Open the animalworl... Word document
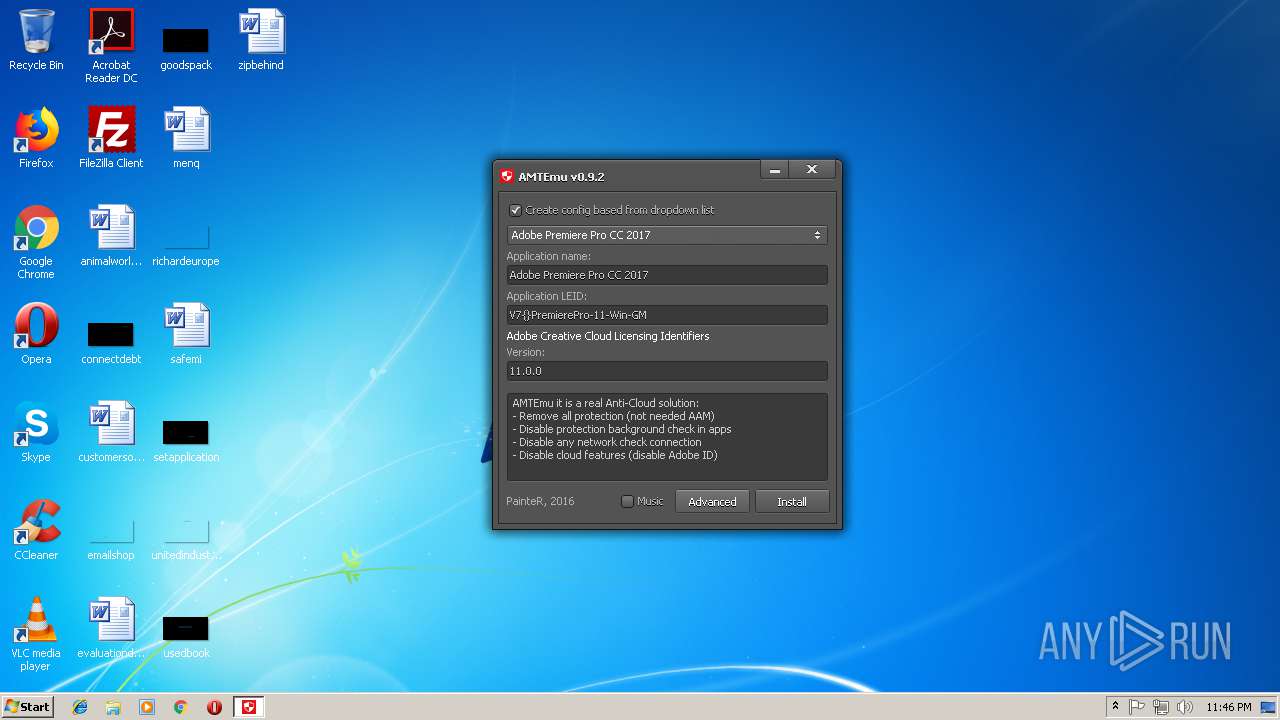Screen dimensions: 1280x720 [x=111, y=236]
